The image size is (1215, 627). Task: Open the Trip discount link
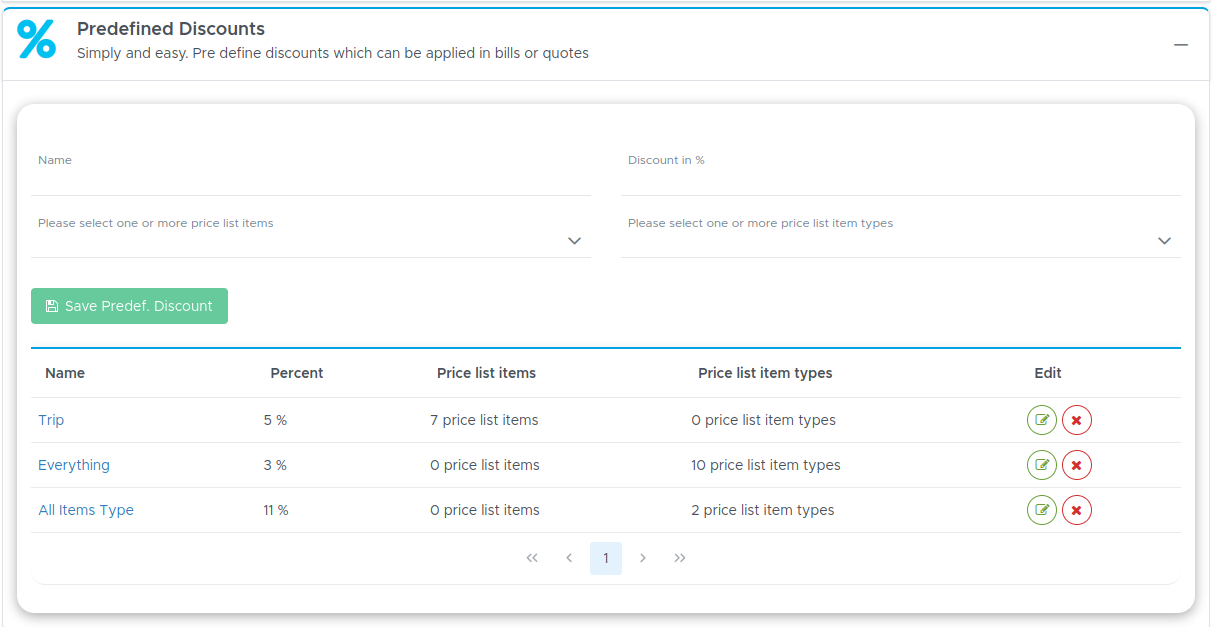51,420
